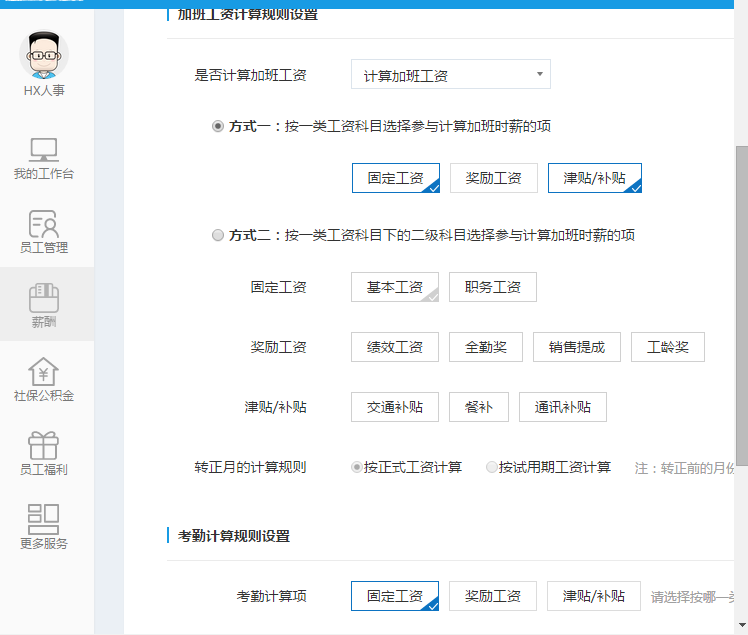
Task: Toggle 津贴/补贴 in 考勤计算项
Action: point(594,596)
